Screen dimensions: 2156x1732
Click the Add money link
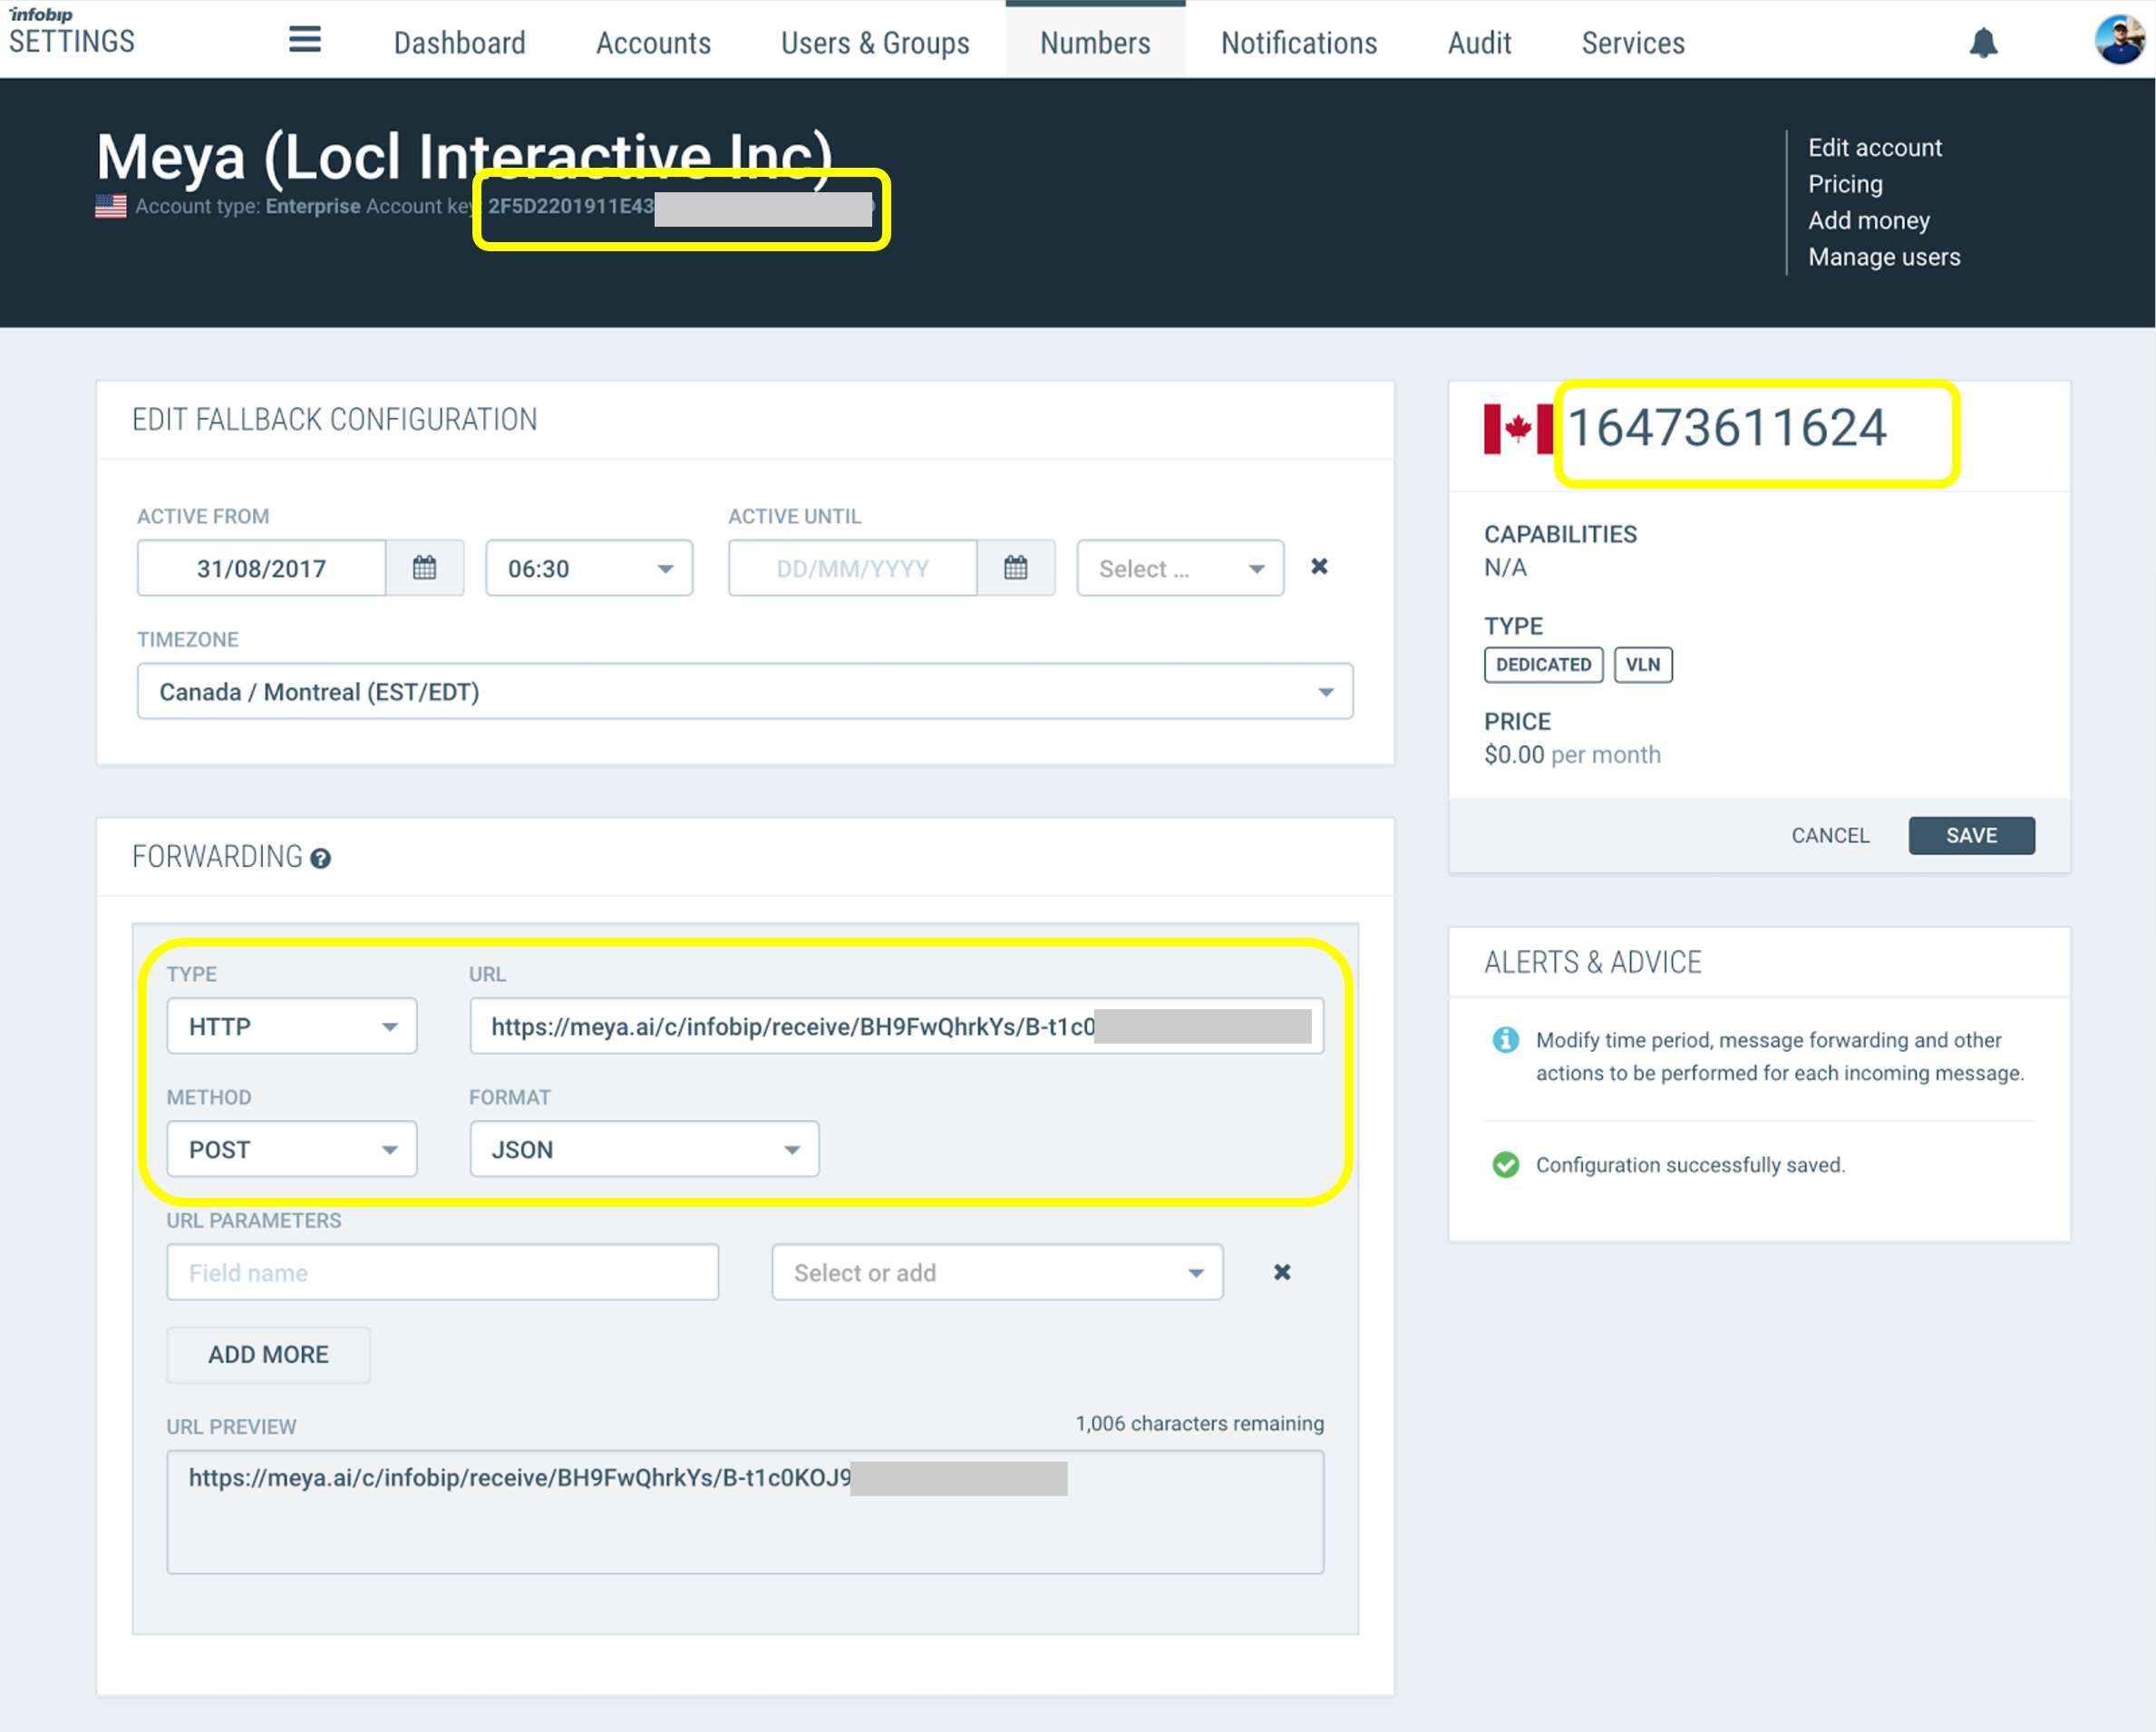[1868, 220]
